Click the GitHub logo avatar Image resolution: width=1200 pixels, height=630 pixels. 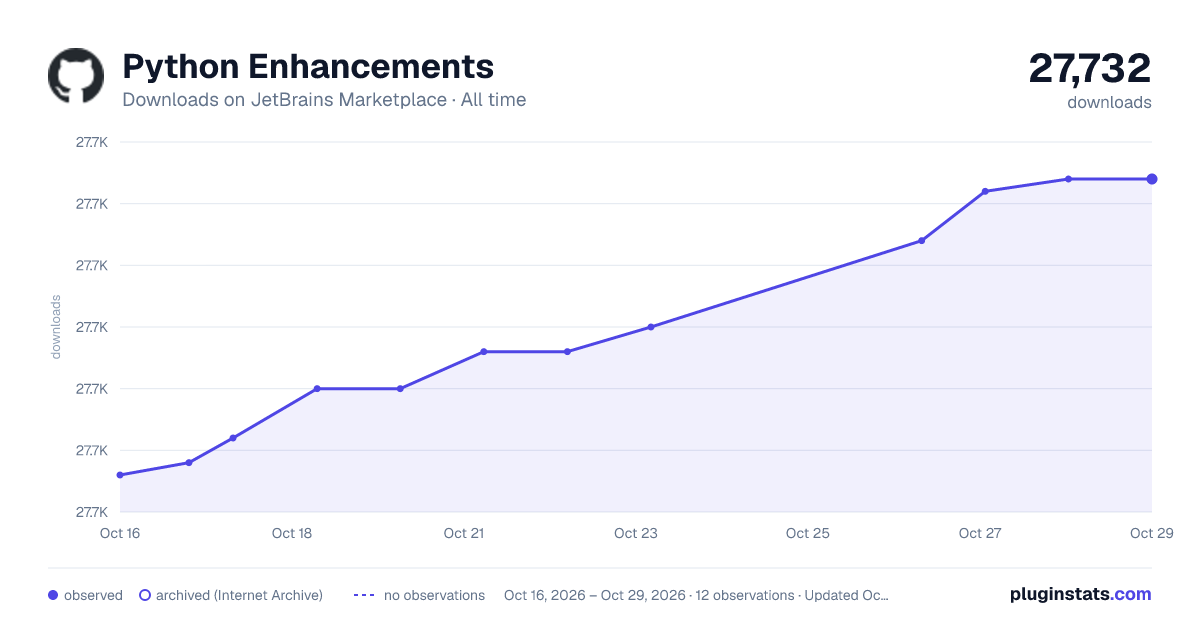76,75
